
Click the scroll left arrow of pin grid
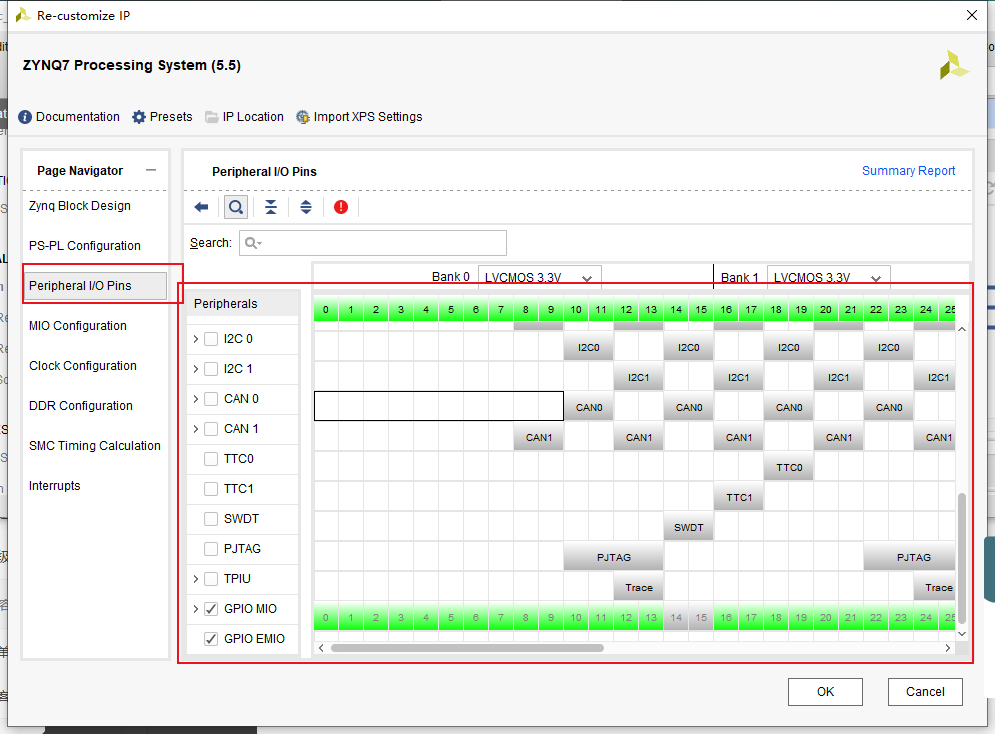pos(322,648)
